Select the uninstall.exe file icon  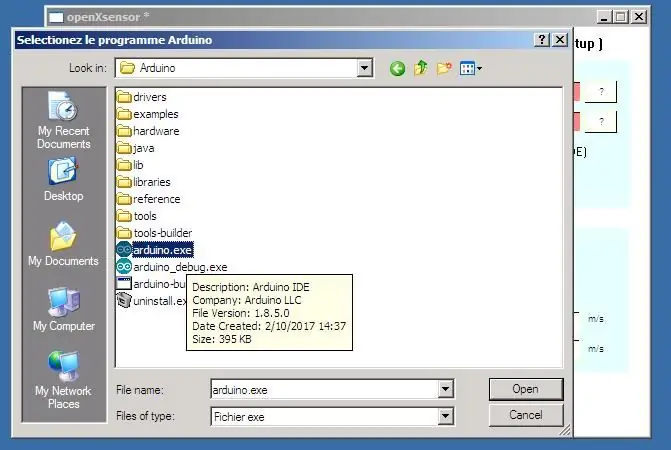[124, 300]
